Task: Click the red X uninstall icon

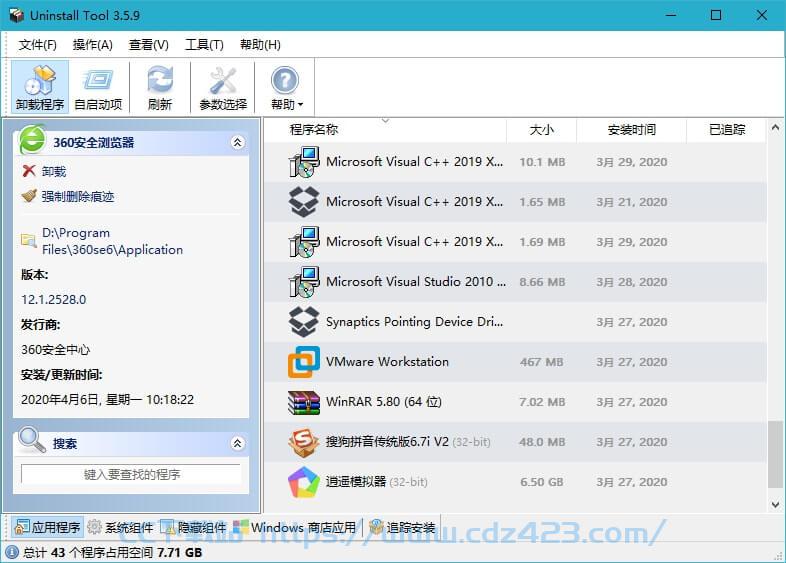Action: (x=29, y=171)
